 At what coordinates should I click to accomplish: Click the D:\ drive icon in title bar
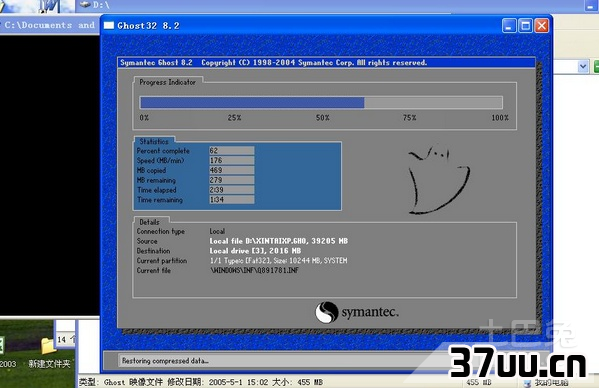[85, 5]
